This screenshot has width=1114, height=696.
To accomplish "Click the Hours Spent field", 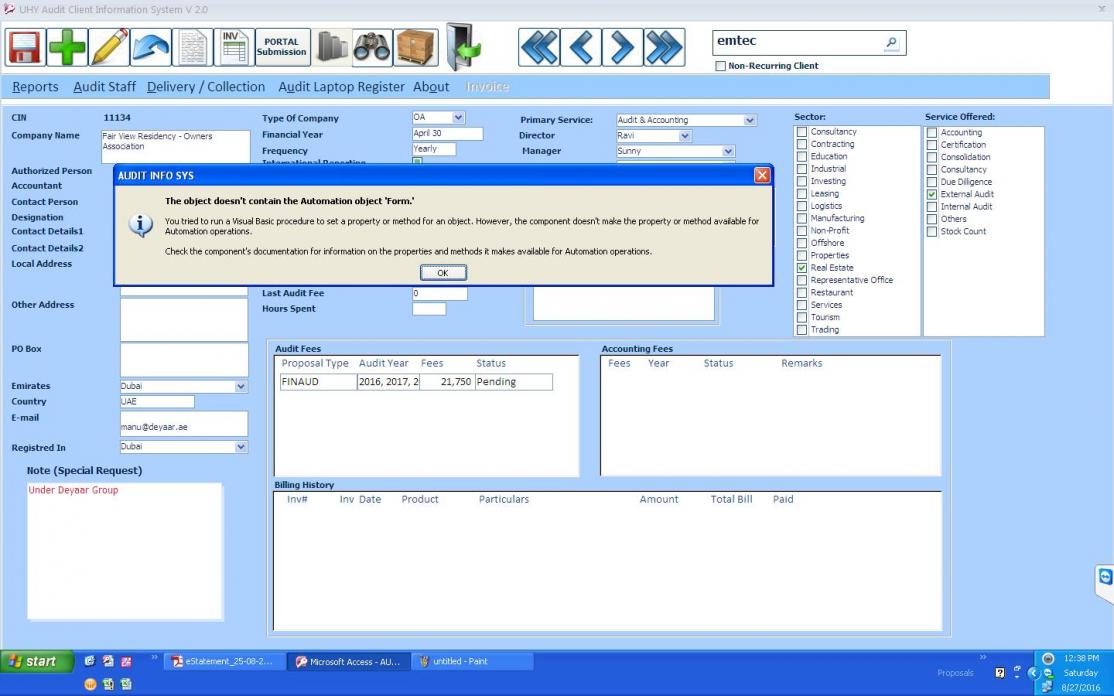I will (x=429, y=309).
